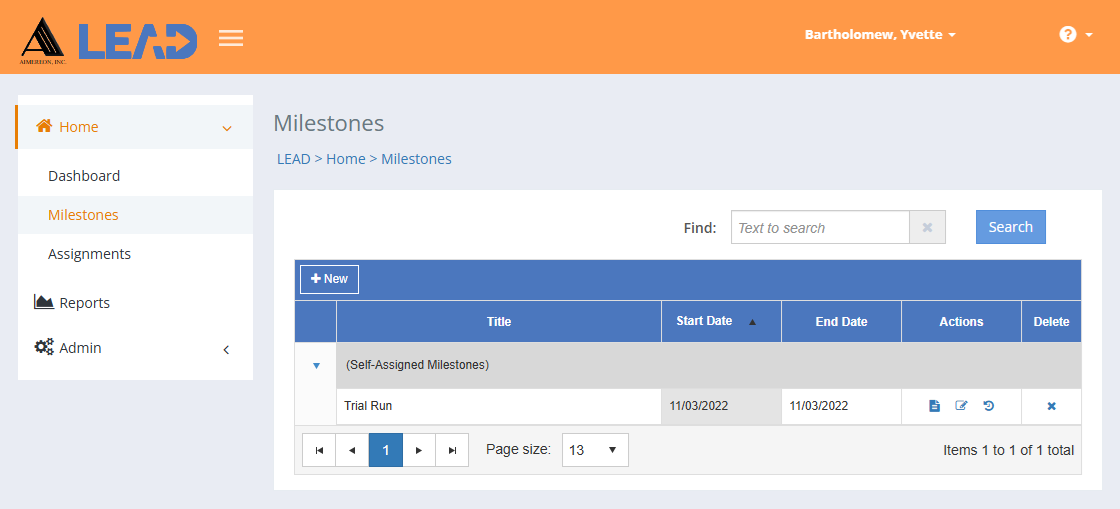Create a new milestone with New button
Image resolution: width=1120 pixels, height=509 pixels.
(329, 279)
